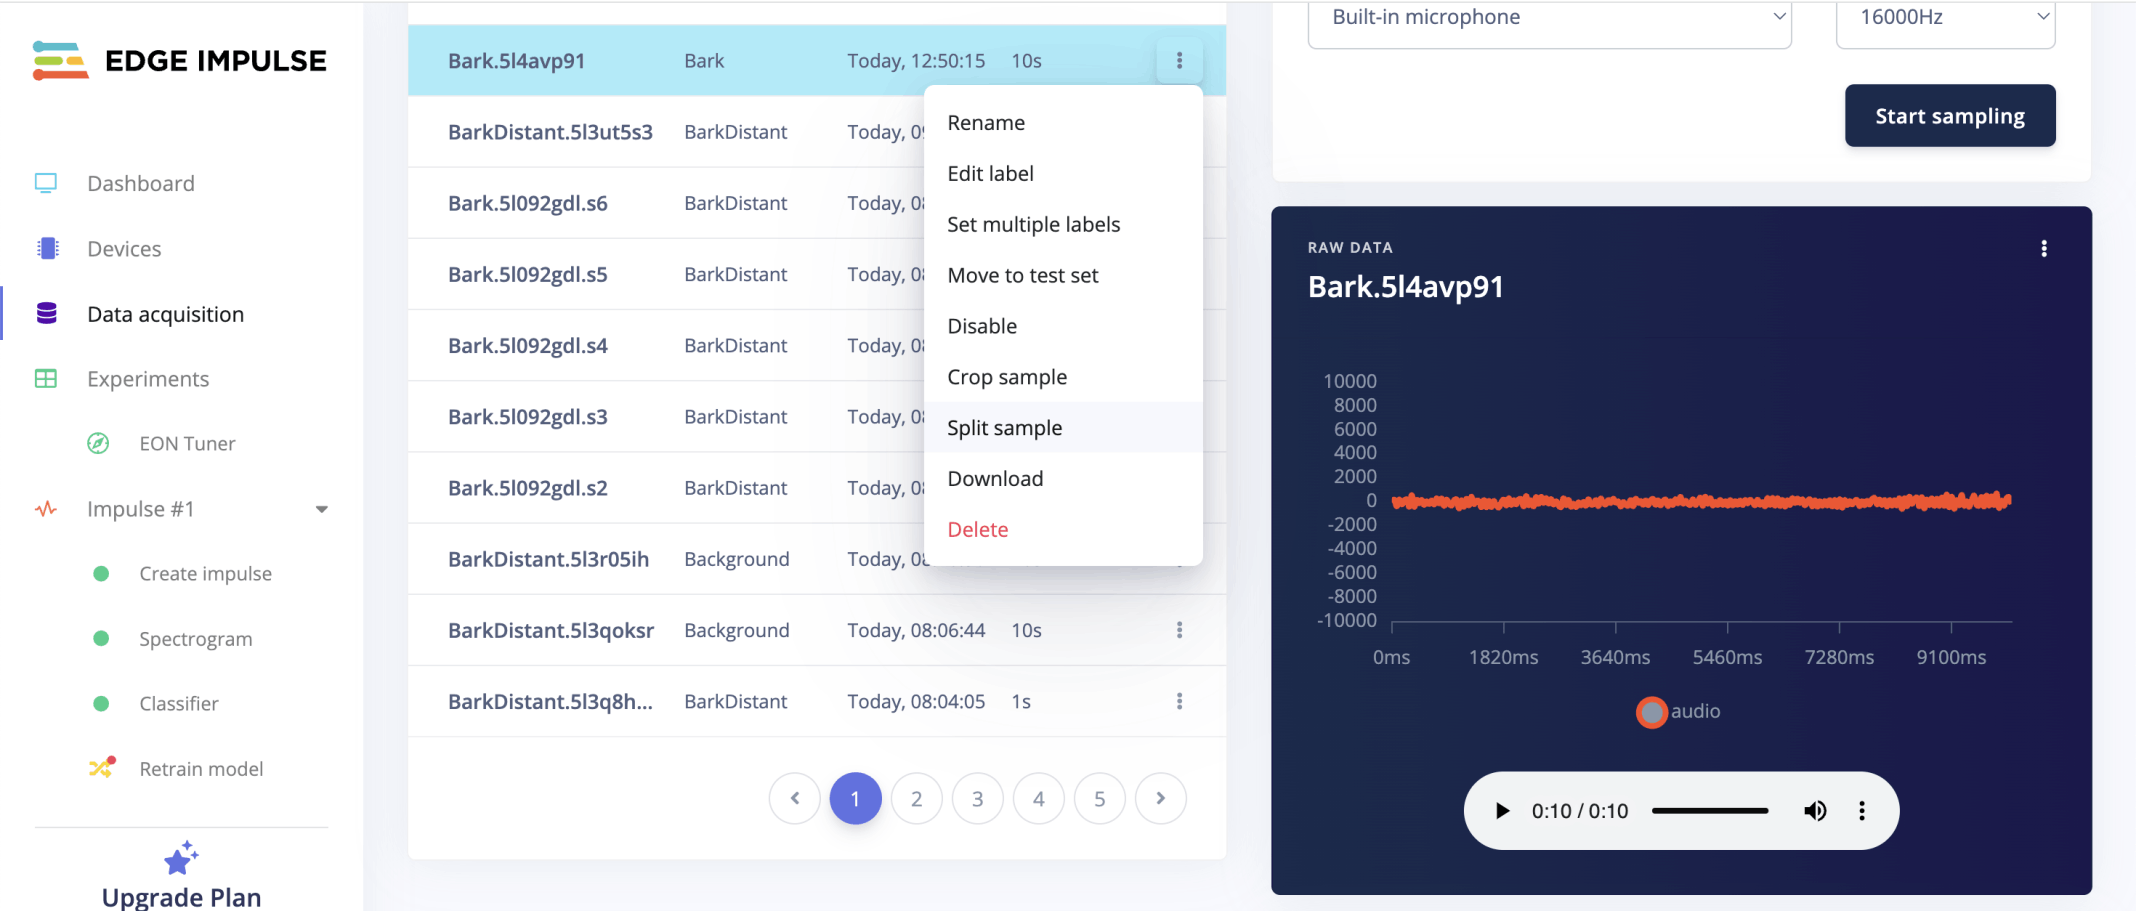
Task: Open the Devices page
Action: click(x=124, y=249)
